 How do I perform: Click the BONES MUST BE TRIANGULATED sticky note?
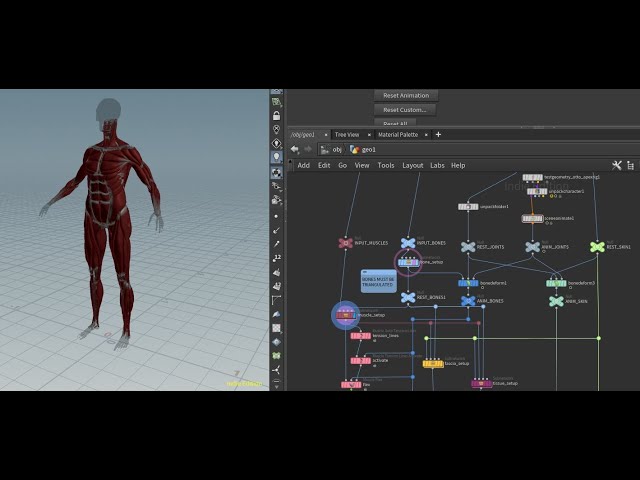[378, 281]
